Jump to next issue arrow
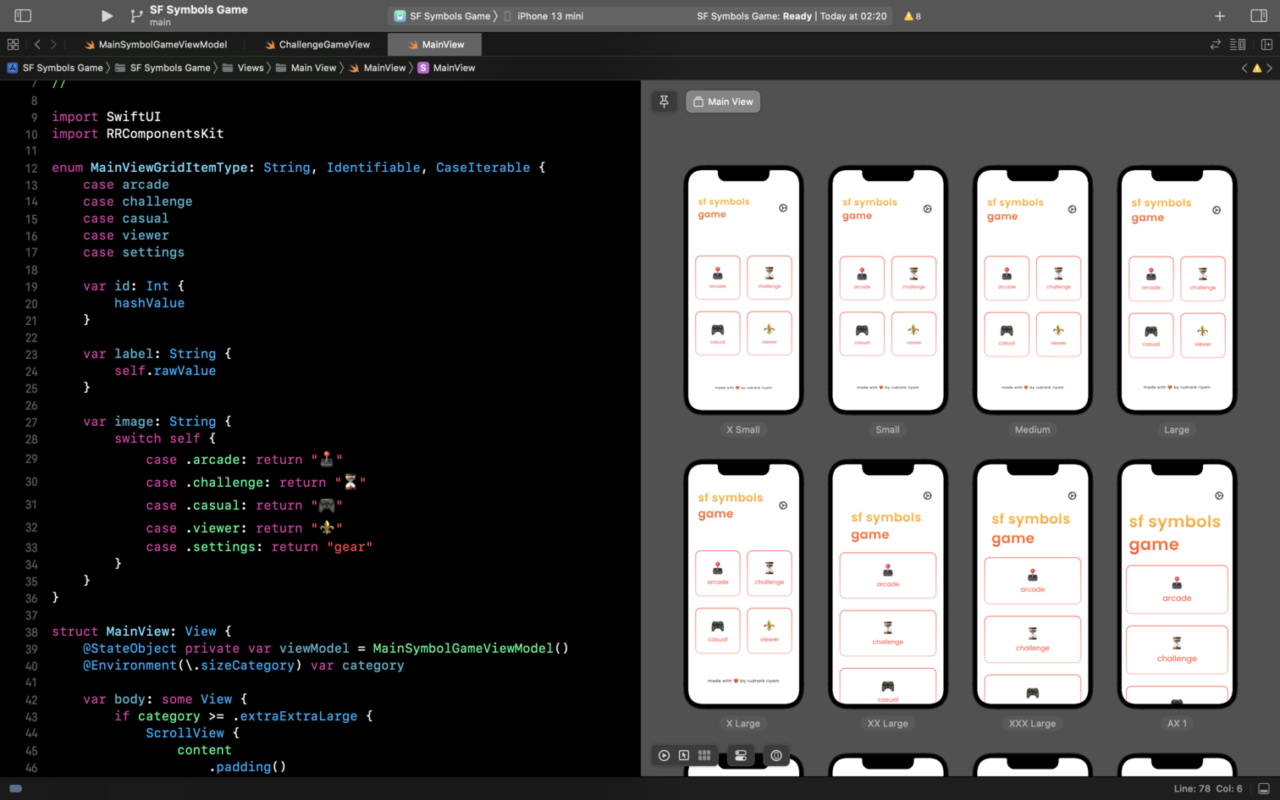This screenshot has width=1280, height=800. tap(1269, 68)
